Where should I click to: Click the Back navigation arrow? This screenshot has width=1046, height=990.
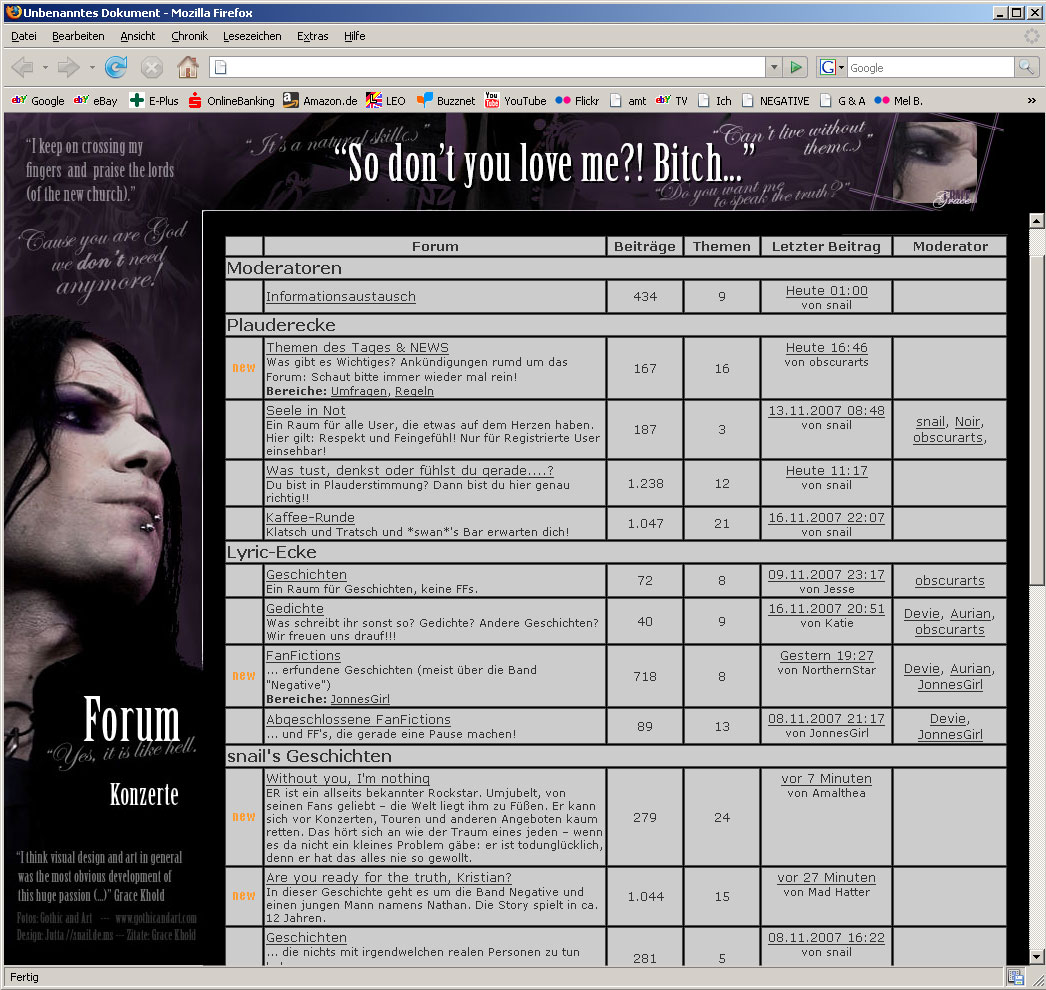coord(22,67)
